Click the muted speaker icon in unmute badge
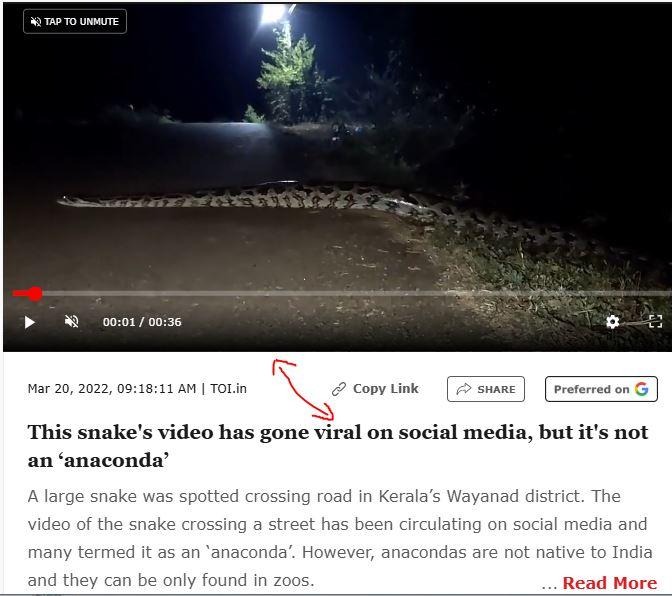This screenshot has width=672, height=596. point(36,21)
